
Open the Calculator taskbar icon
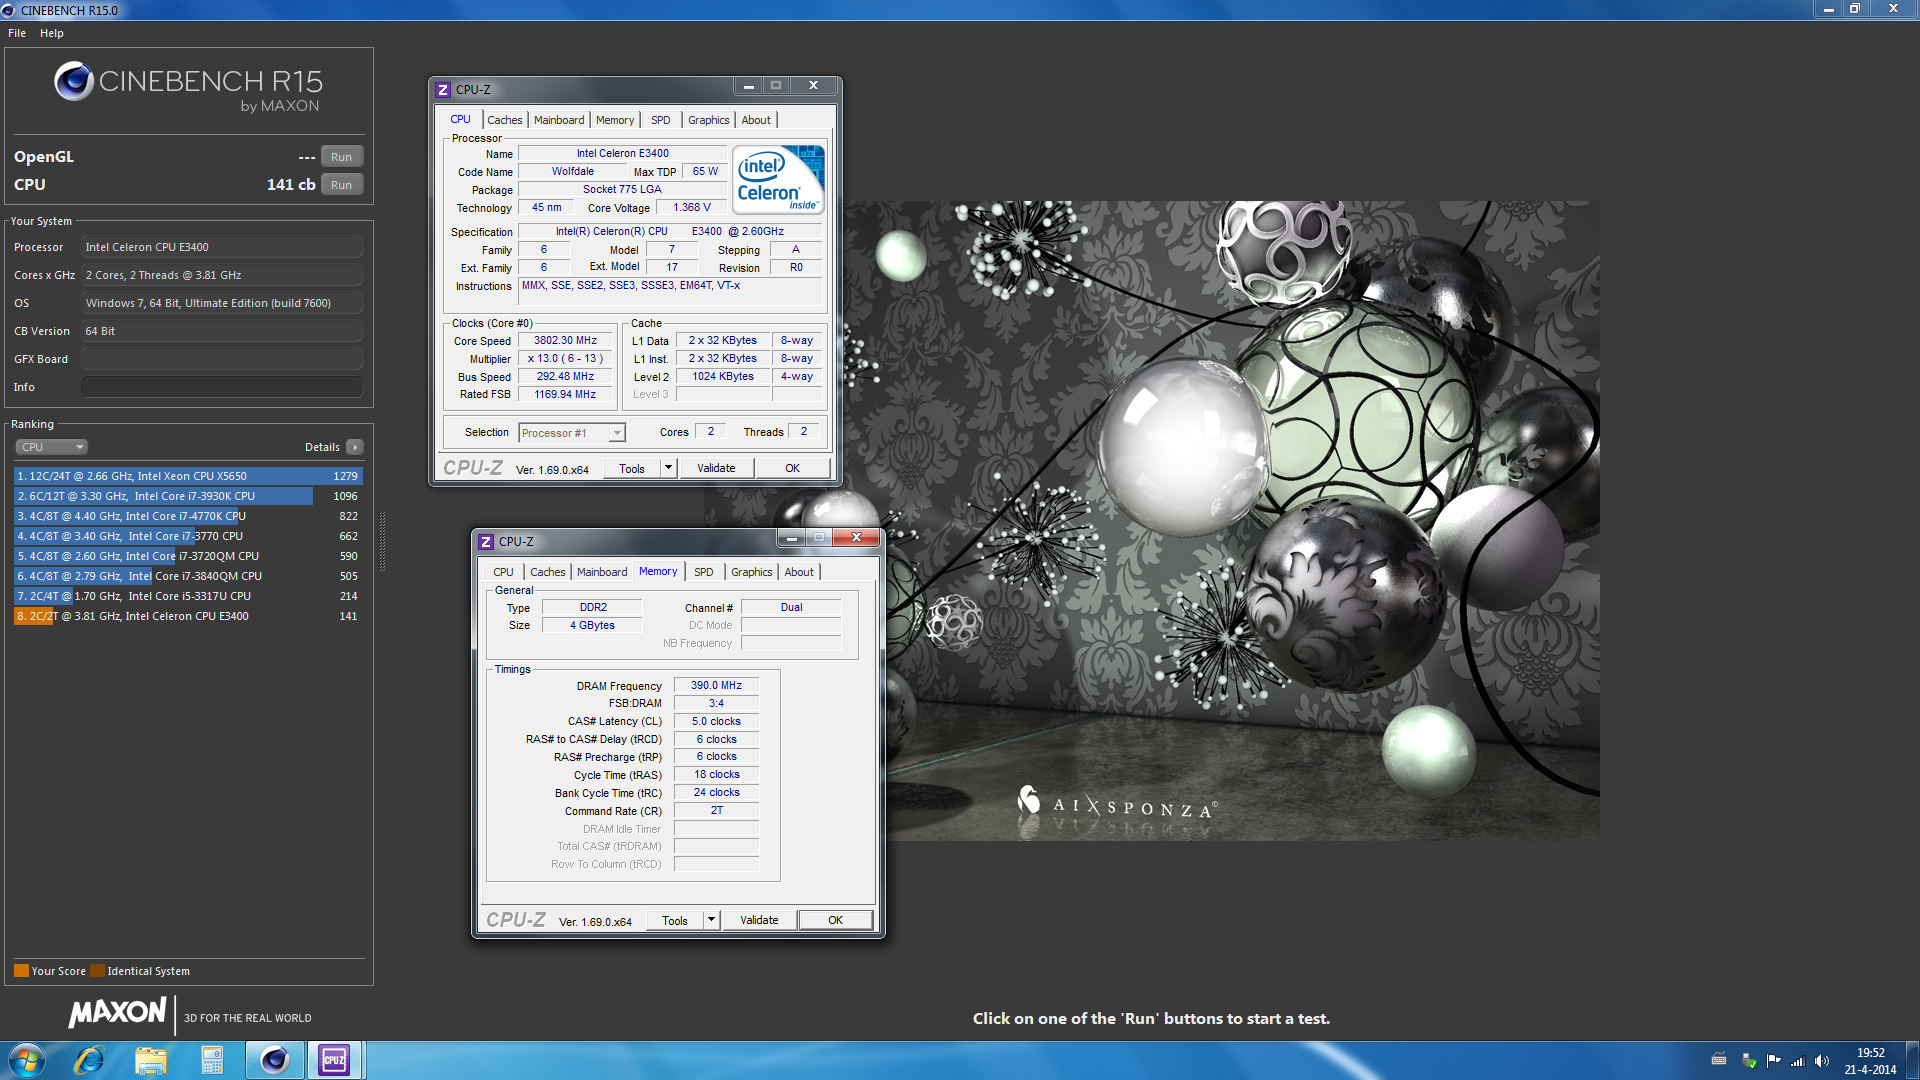[212, 1060]
